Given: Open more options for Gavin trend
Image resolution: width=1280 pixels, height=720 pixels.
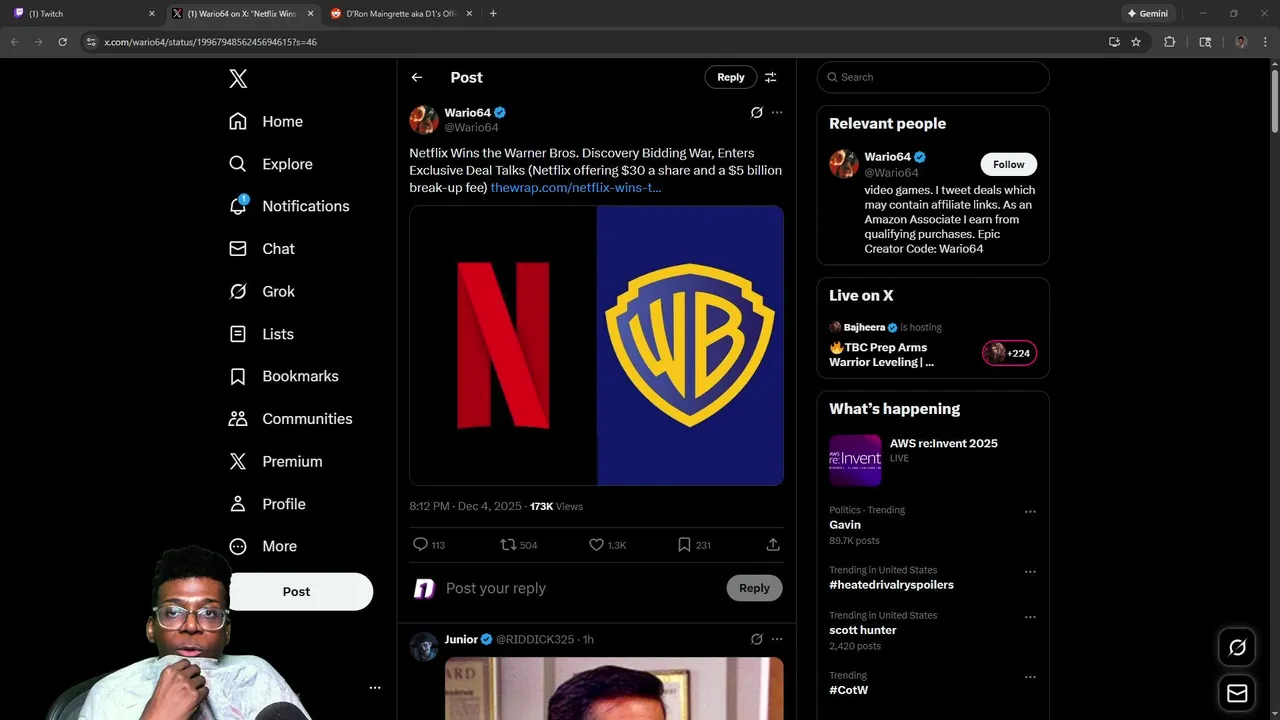Looking at the screenshot, I should 1030,511.
